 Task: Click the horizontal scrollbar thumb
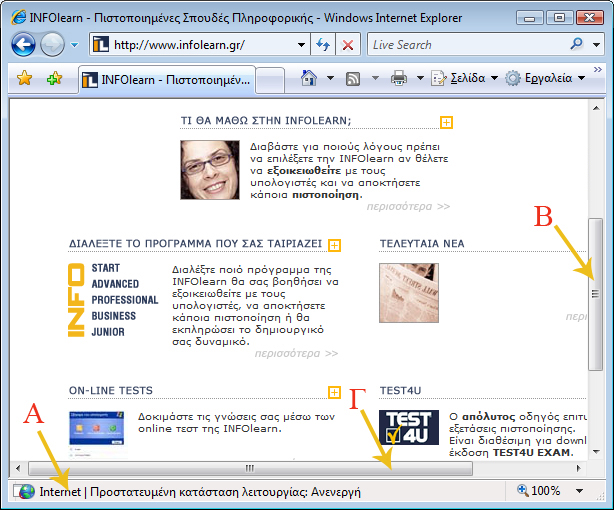point(250,468)
